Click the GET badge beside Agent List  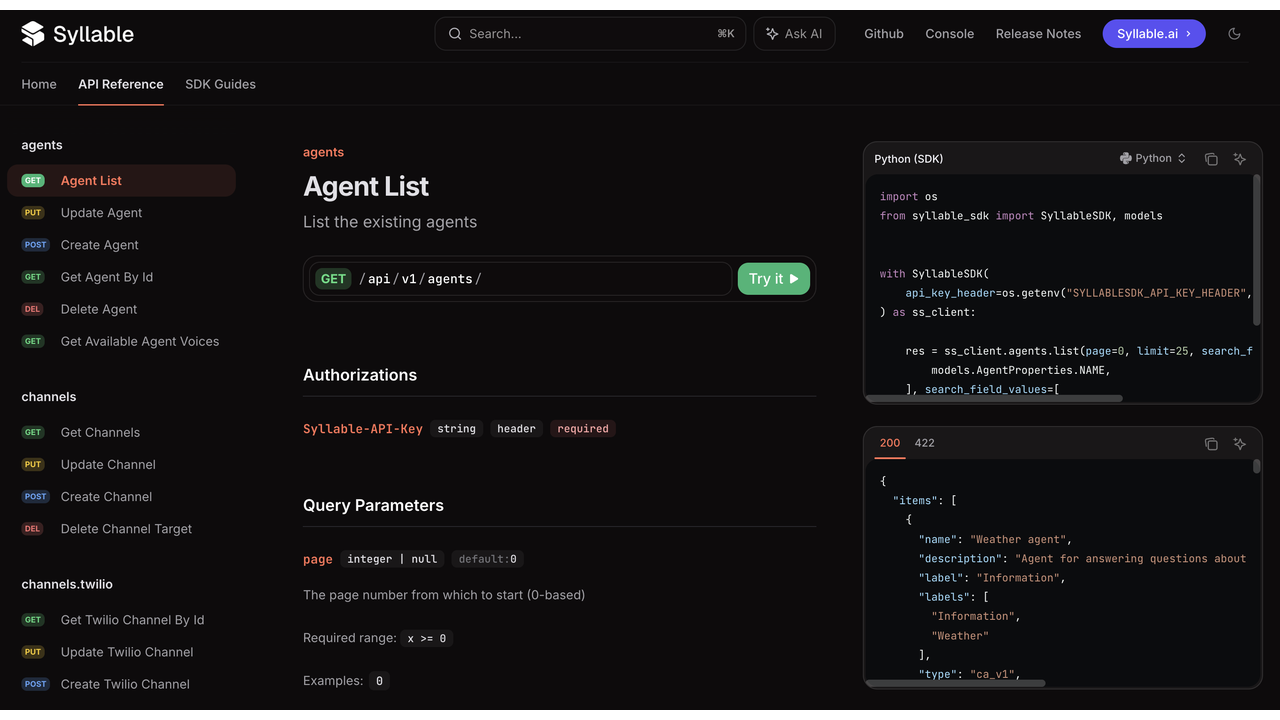click(x=33, y=181)
